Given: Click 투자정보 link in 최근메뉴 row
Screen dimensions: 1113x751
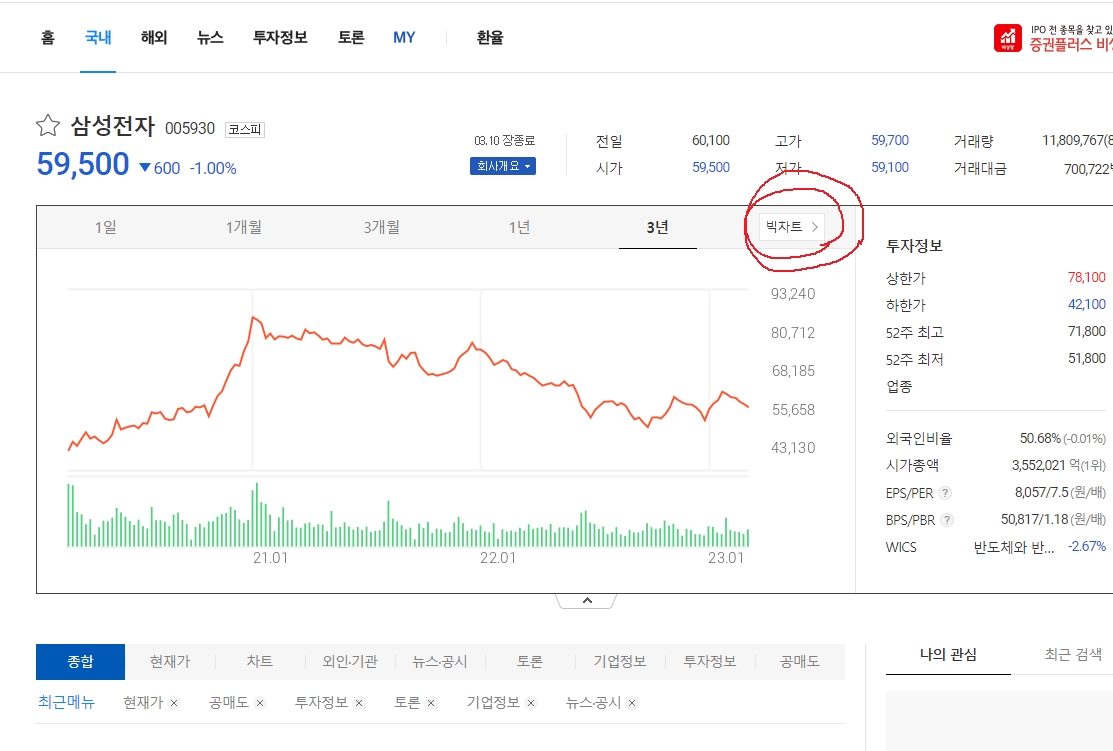Looking at the screenshot, I should [x=321, y=703].
